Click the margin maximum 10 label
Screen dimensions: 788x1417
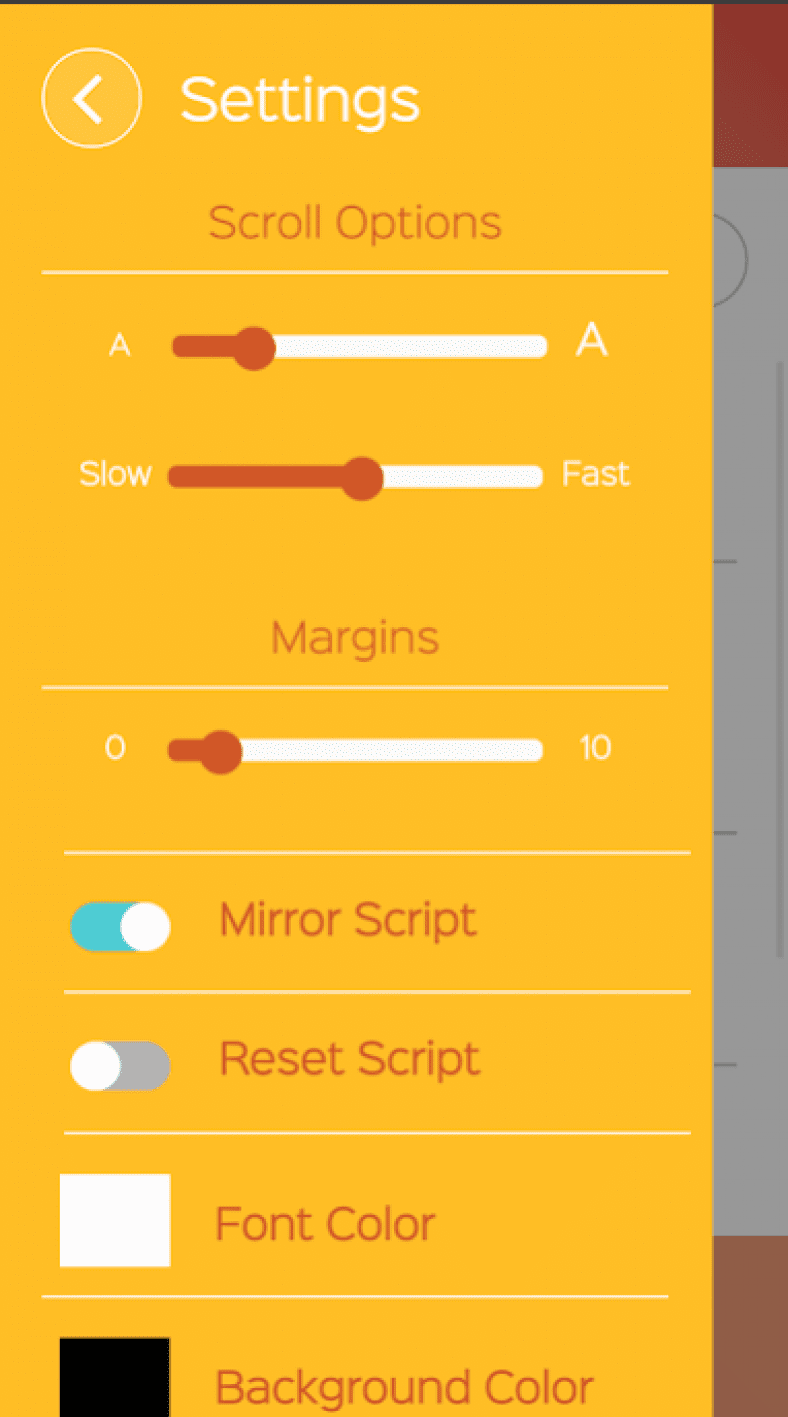(x=596, y=748)
